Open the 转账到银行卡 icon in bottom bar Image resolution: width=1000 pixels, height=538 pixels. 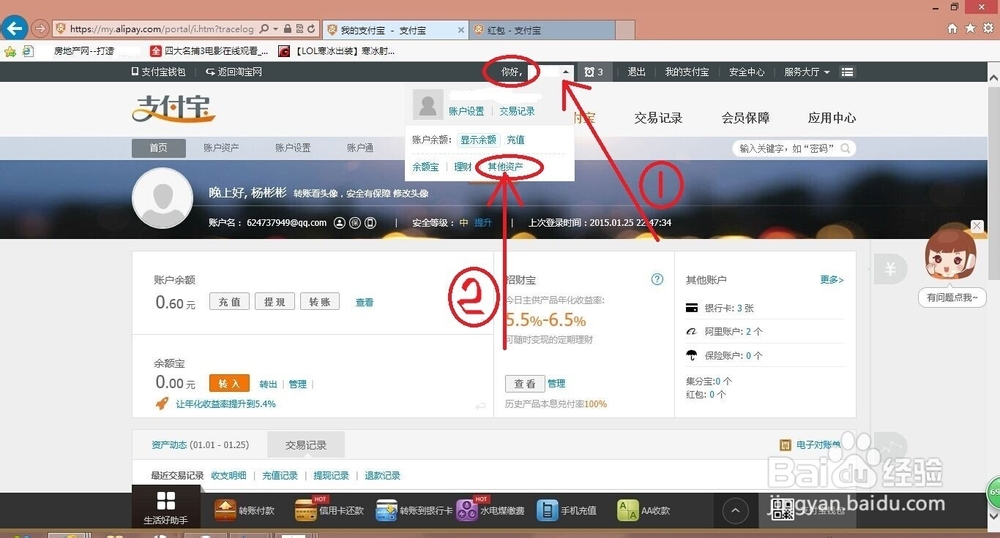386,510
